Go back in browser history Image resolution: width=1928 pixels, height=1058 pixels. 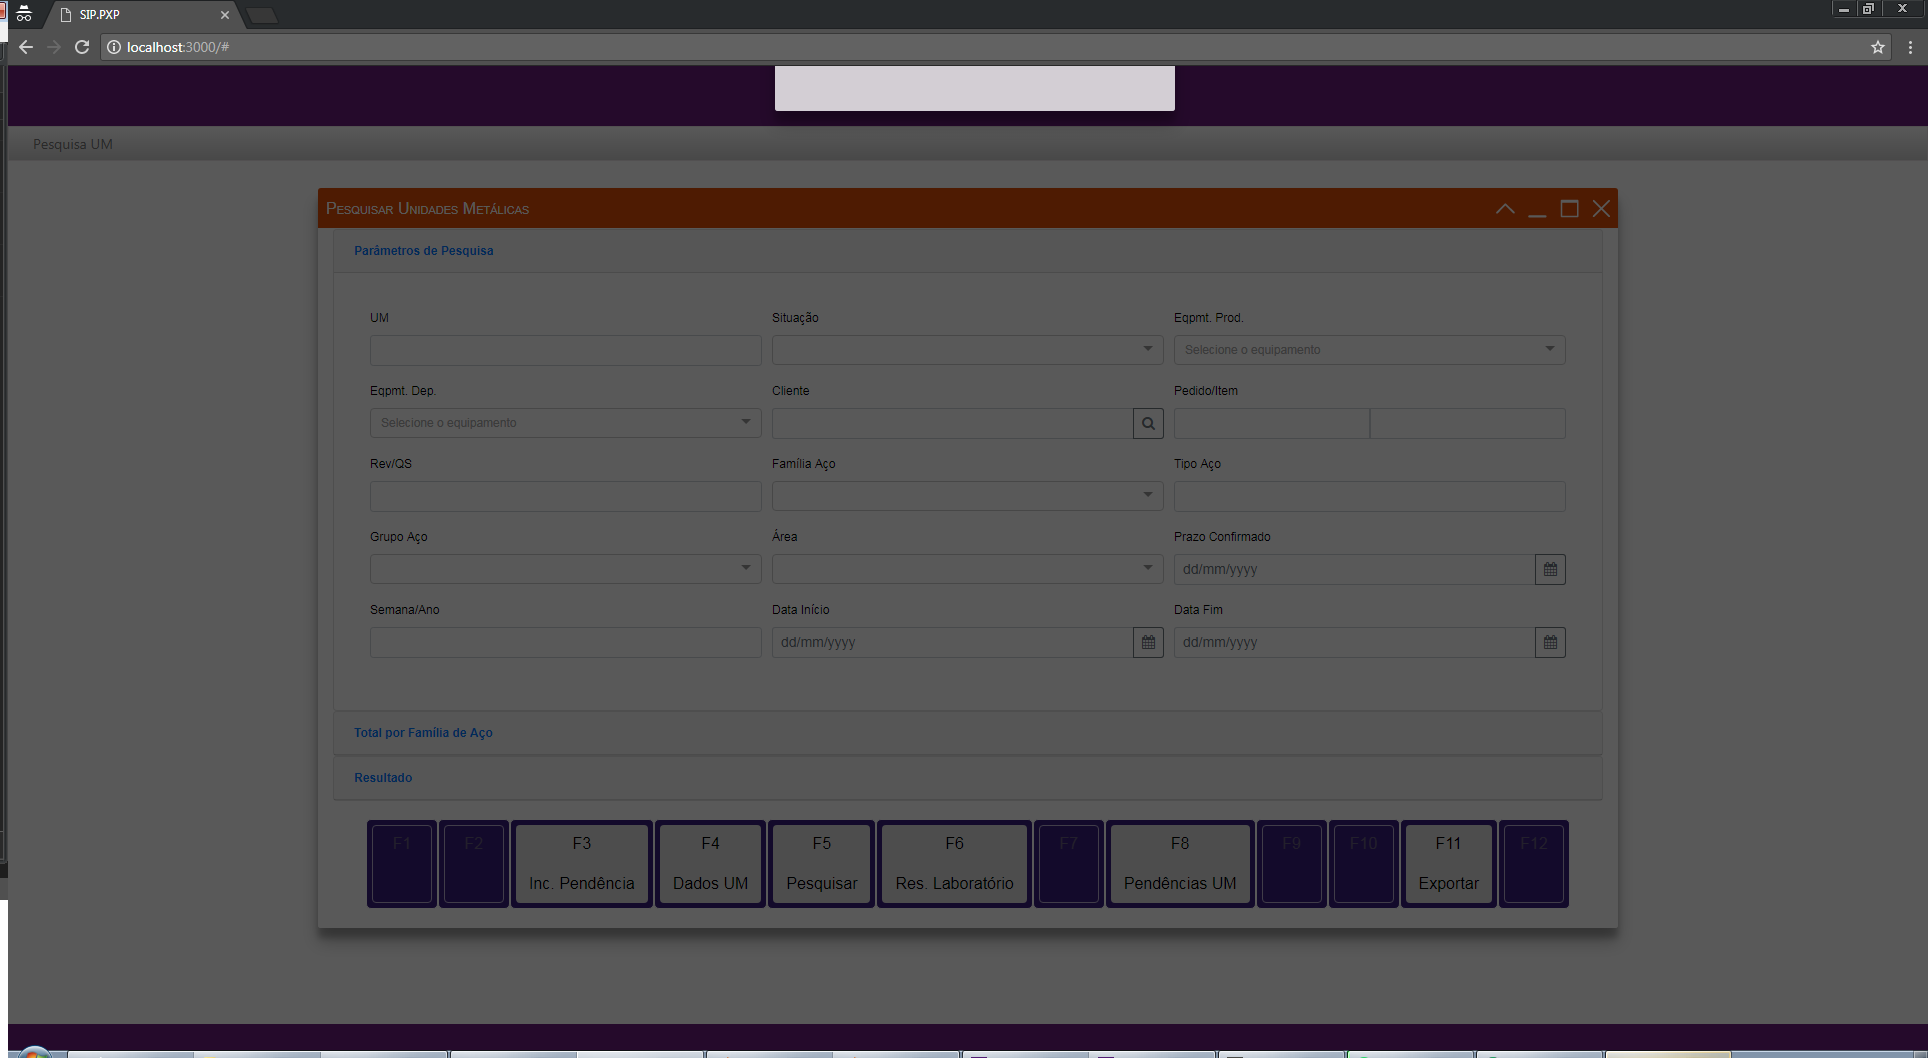tap(26, 47)
